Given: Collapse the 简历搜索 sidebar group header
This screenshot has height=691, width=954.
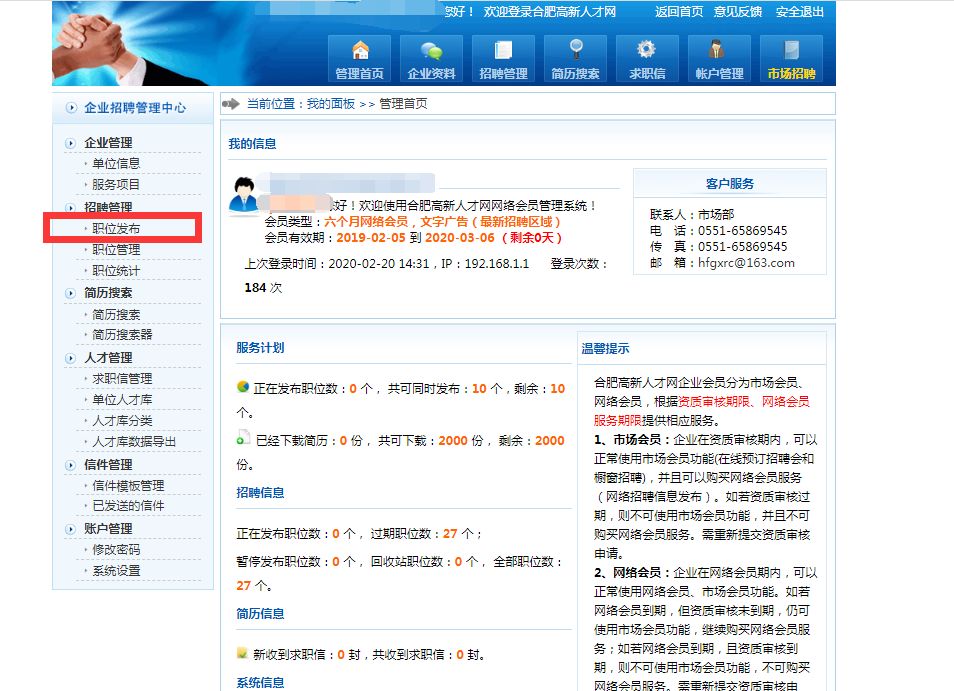Looking at the screenshot, I should 107,293.
